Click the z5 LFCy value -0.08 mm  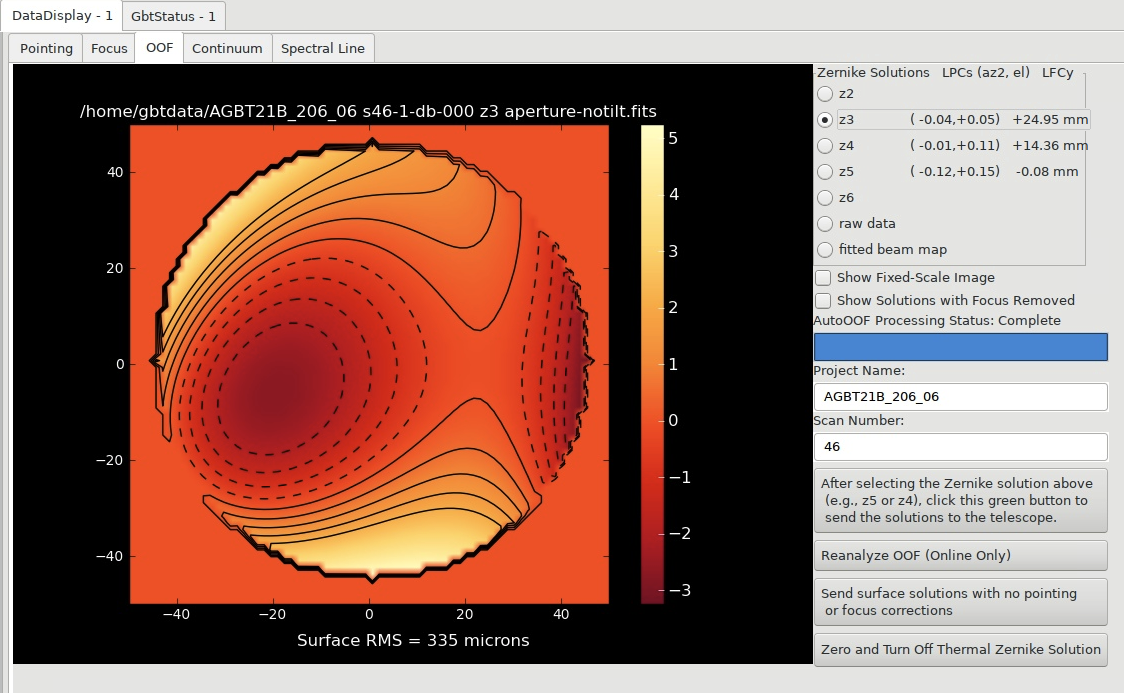pos(1047,171)
